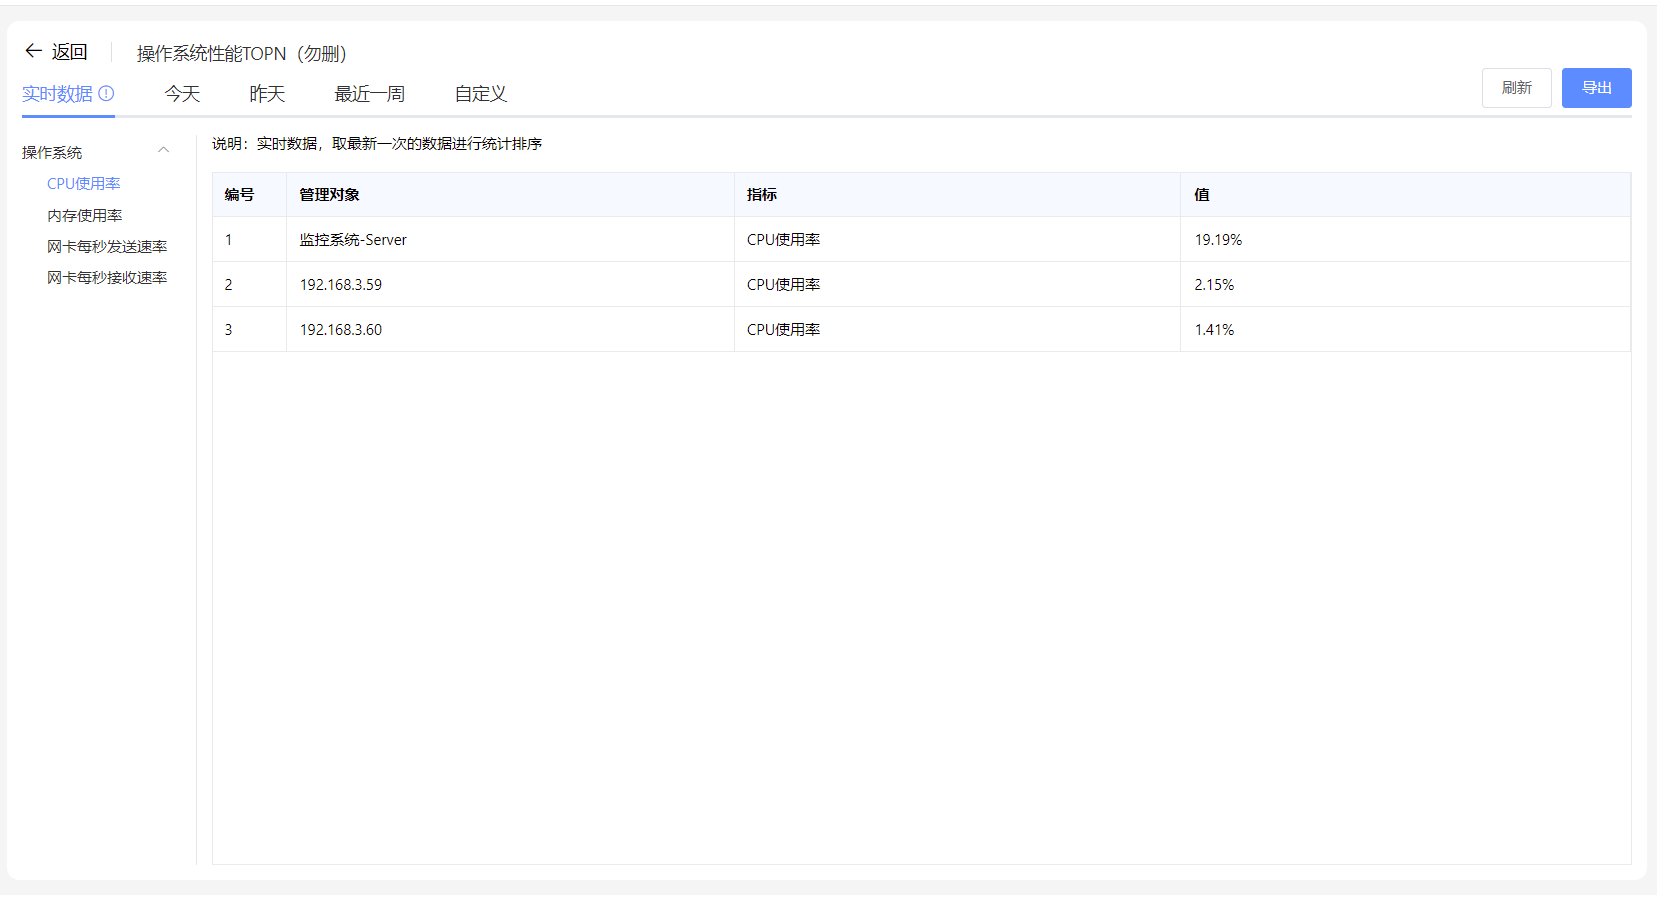
Task: Click the 指标 column header
Action: pos(957,195)
